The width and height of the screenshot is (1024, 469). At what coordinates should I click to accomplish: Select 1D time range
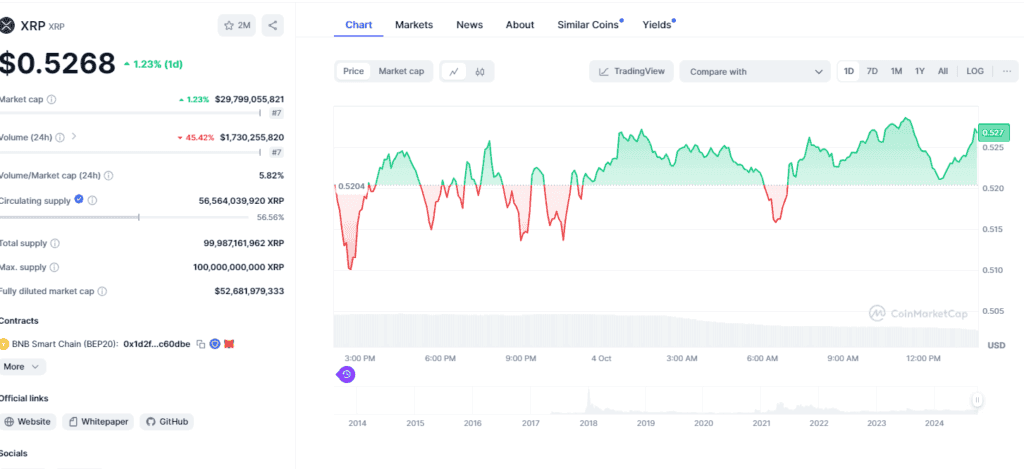click(849, 71)
